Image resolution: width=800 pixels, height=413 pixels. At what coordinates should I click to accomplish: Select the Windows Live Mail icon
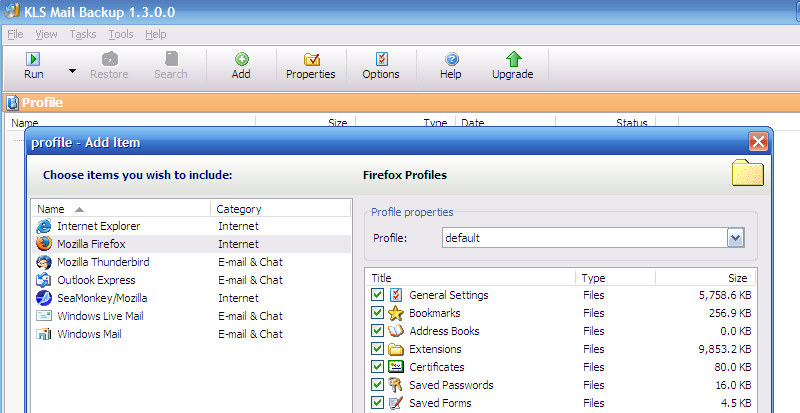coord(44,316)
